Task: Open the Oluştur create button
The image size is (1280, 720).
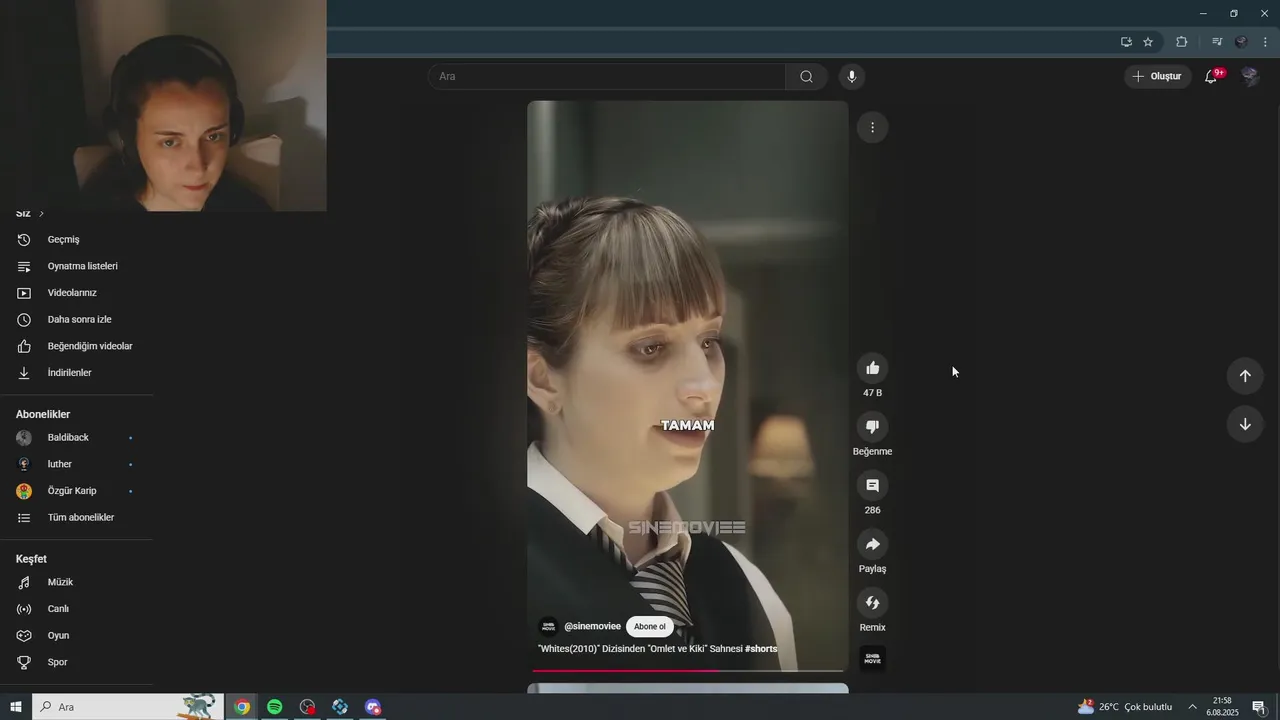Action: pos(1157,76)
